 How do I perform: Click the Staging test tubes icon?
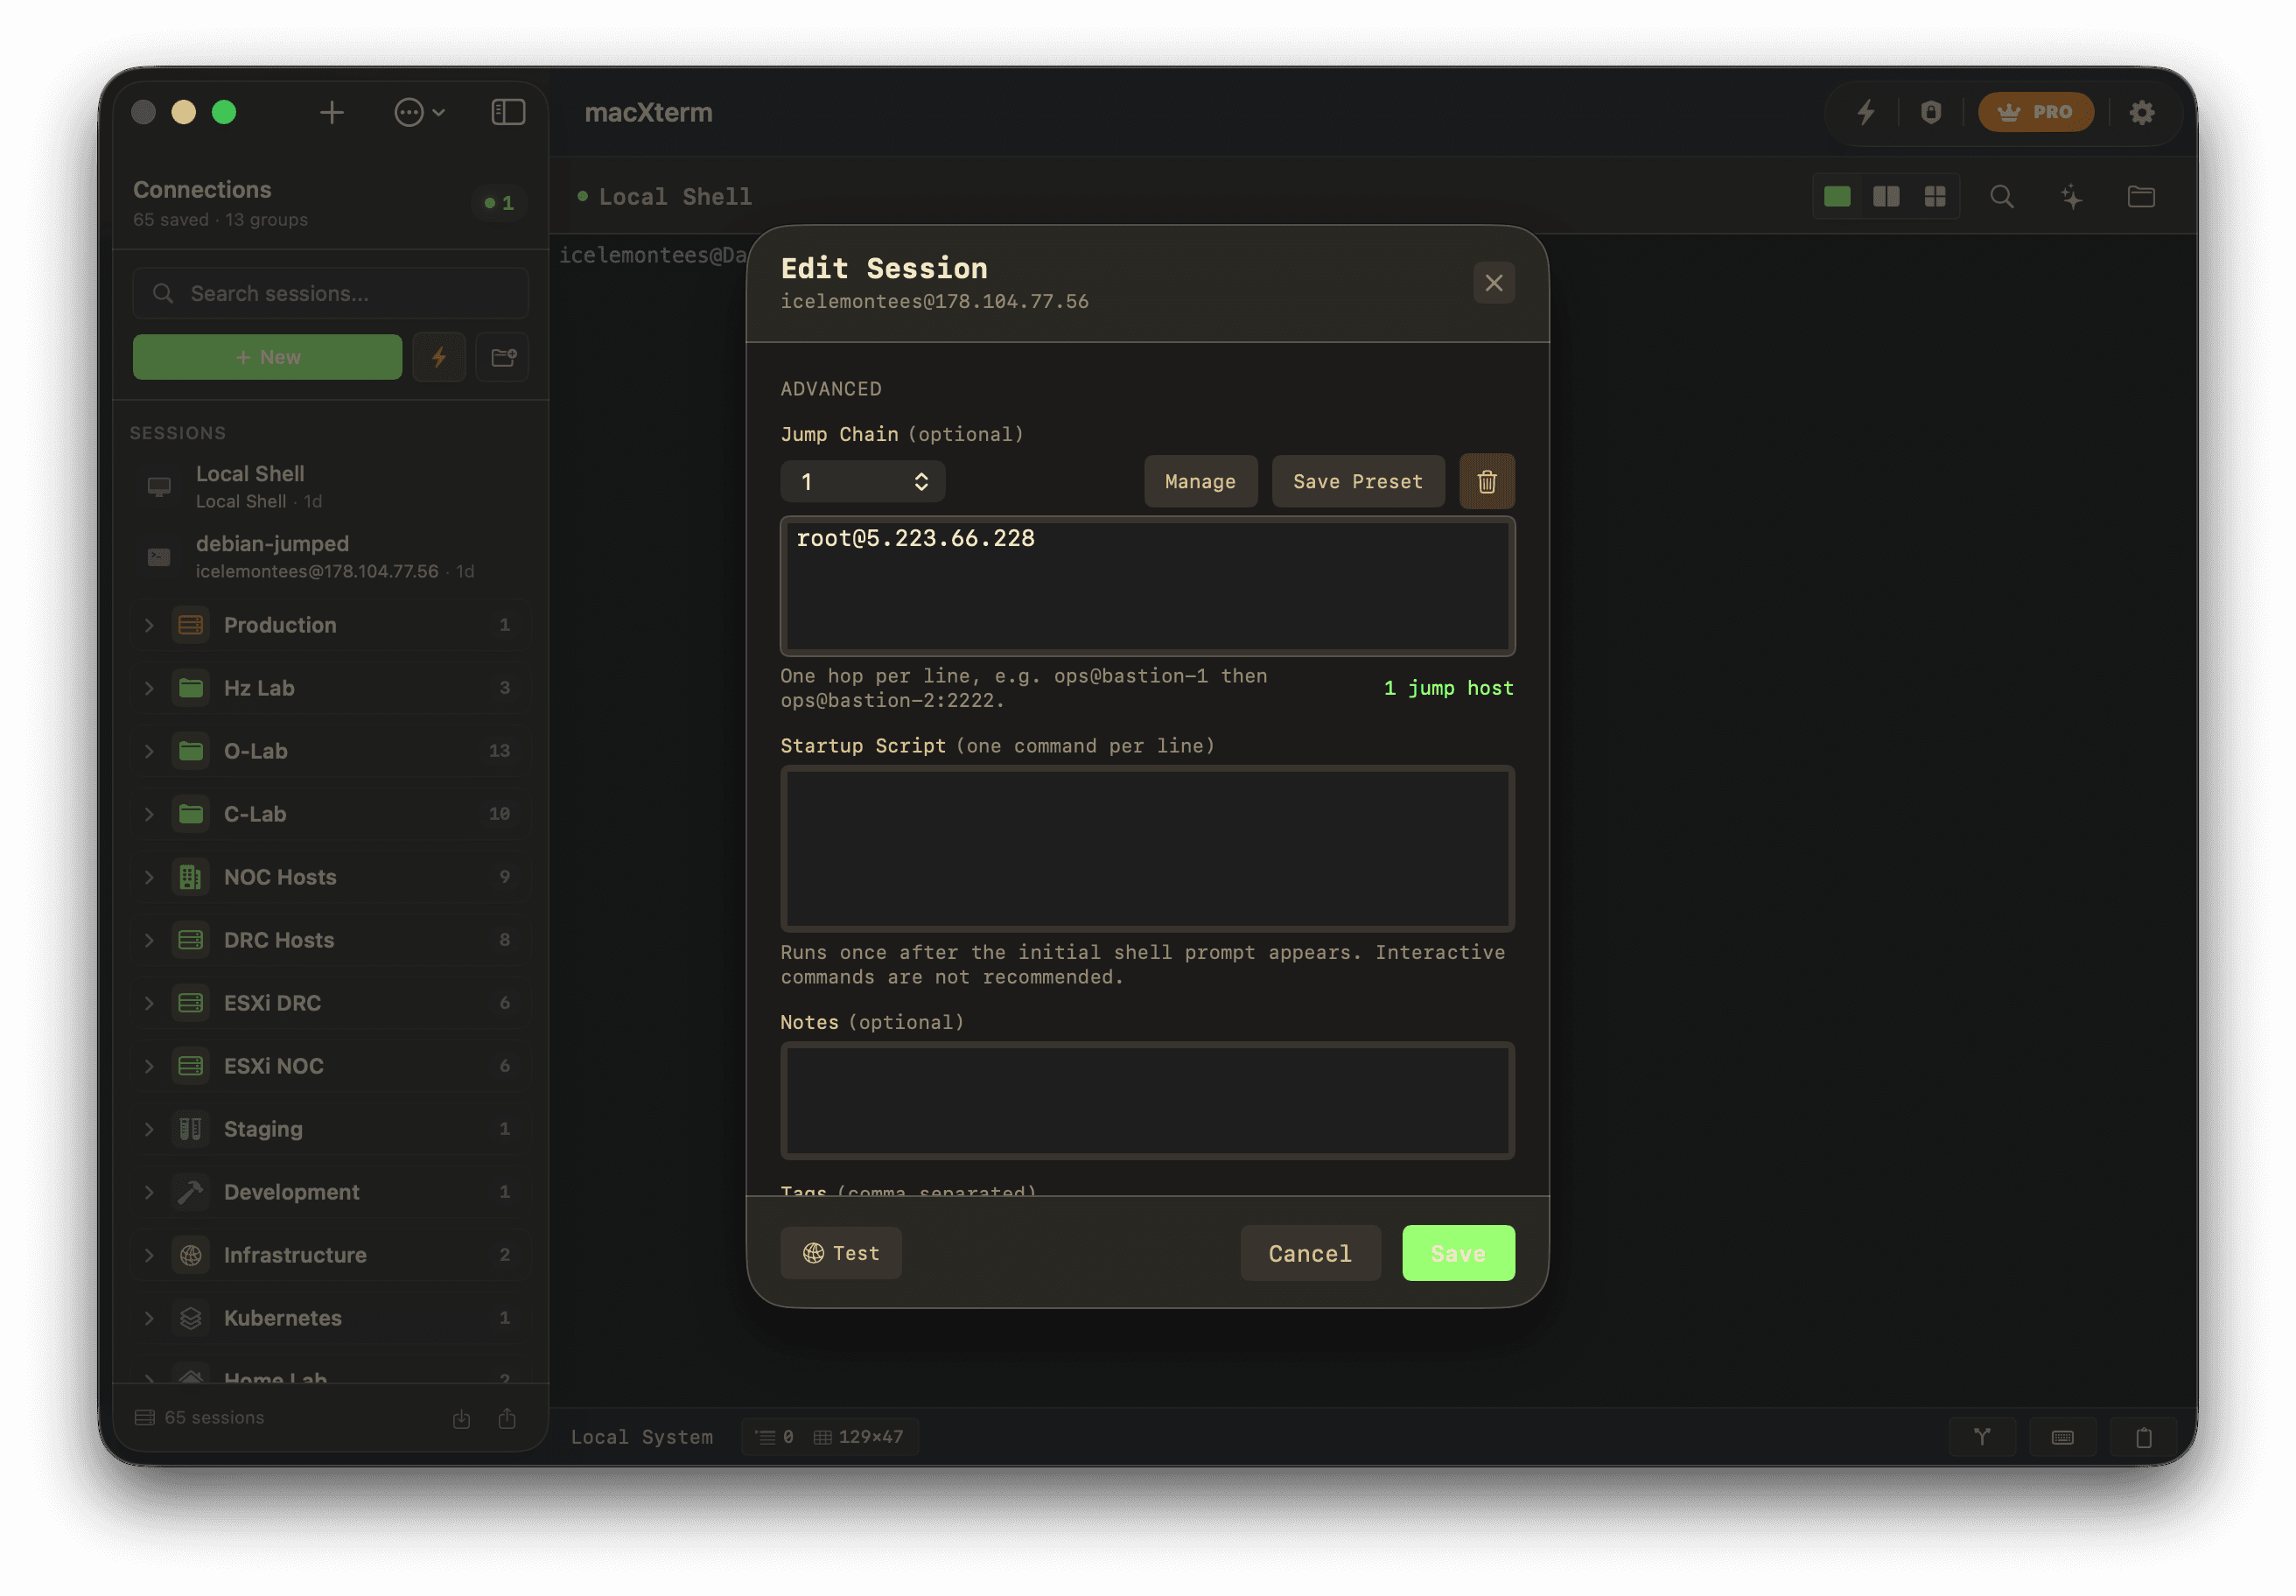[190, 1129]
